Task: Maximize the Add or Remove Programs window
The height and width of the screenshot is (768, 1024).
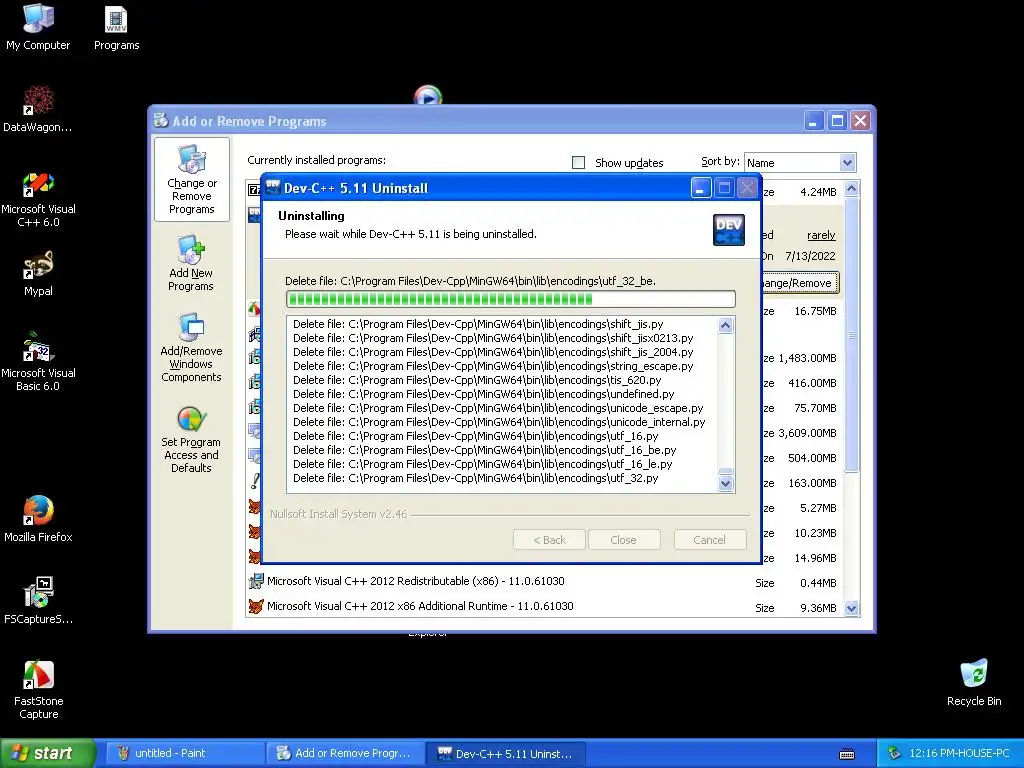Action: [x=837, y=121]
